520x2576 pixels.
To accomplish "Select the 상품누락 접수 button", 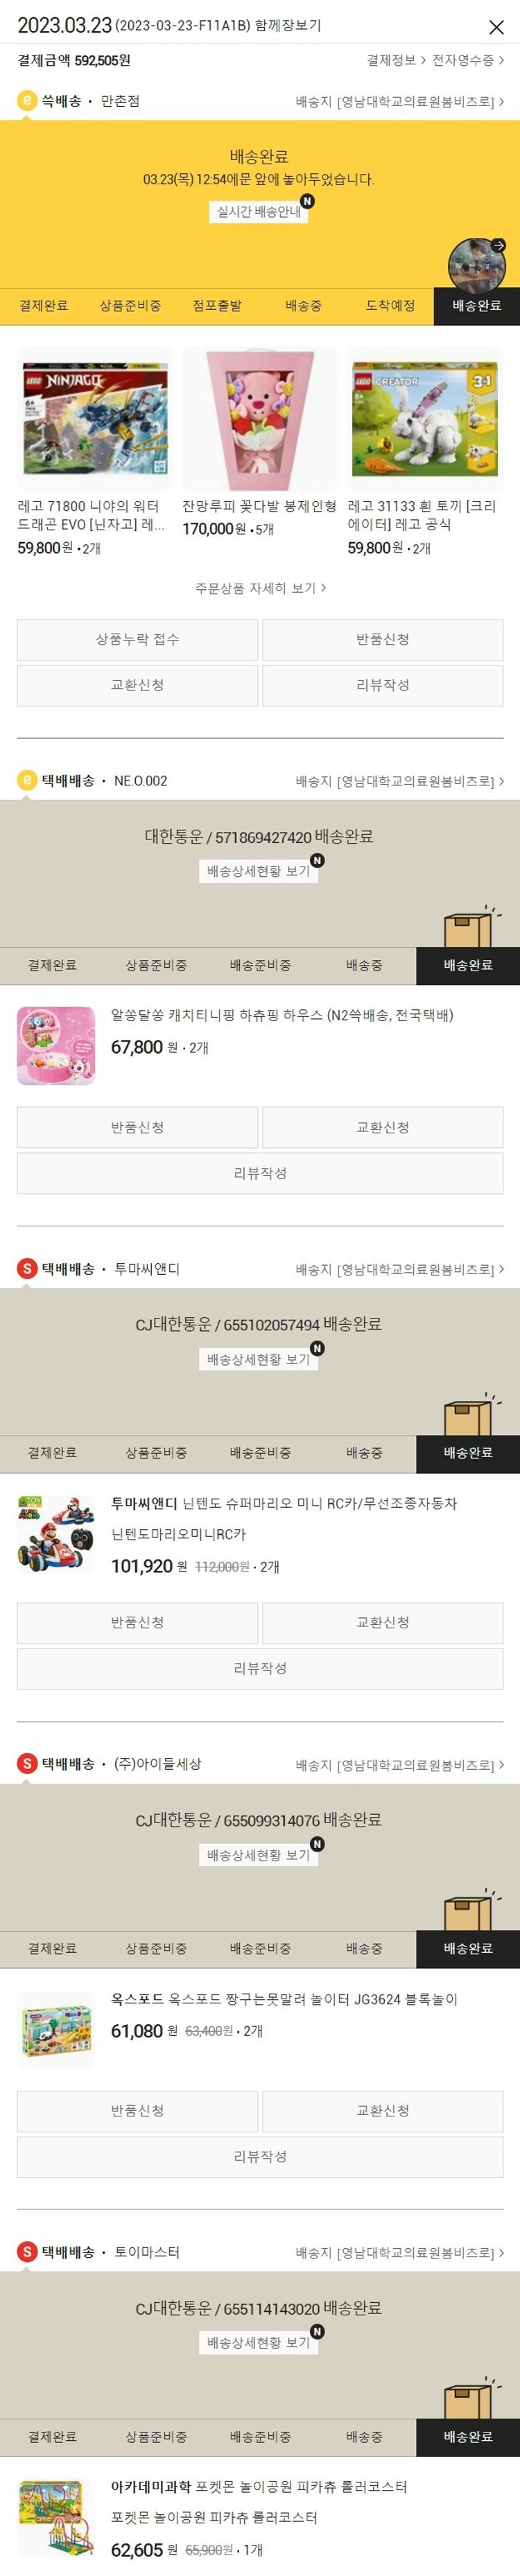I will 138,639.
